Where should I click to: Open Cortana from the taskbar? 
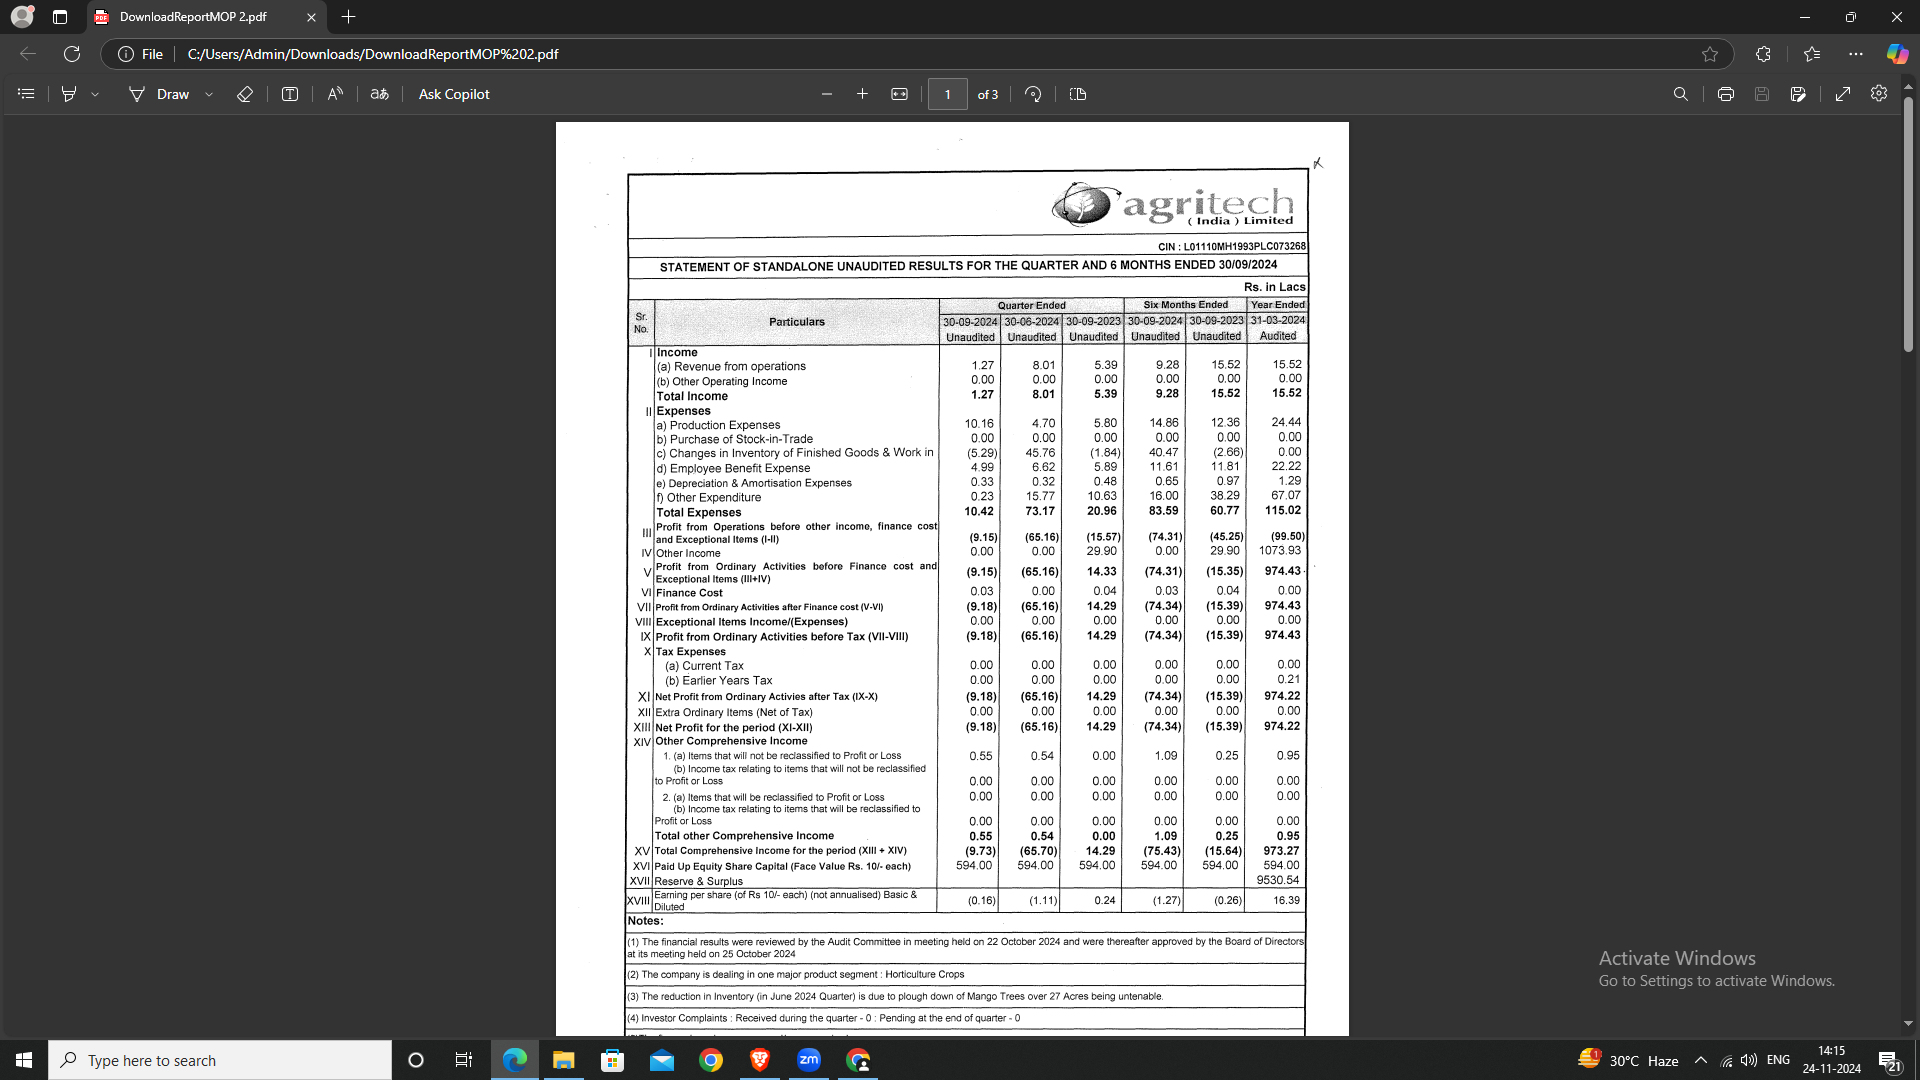416,1060
